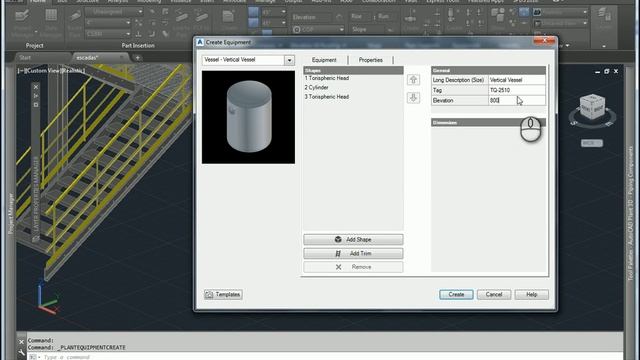Click the Remove shape button
Image resolution: width=640 pixels, height=360 pixels.
pos(353,267)
